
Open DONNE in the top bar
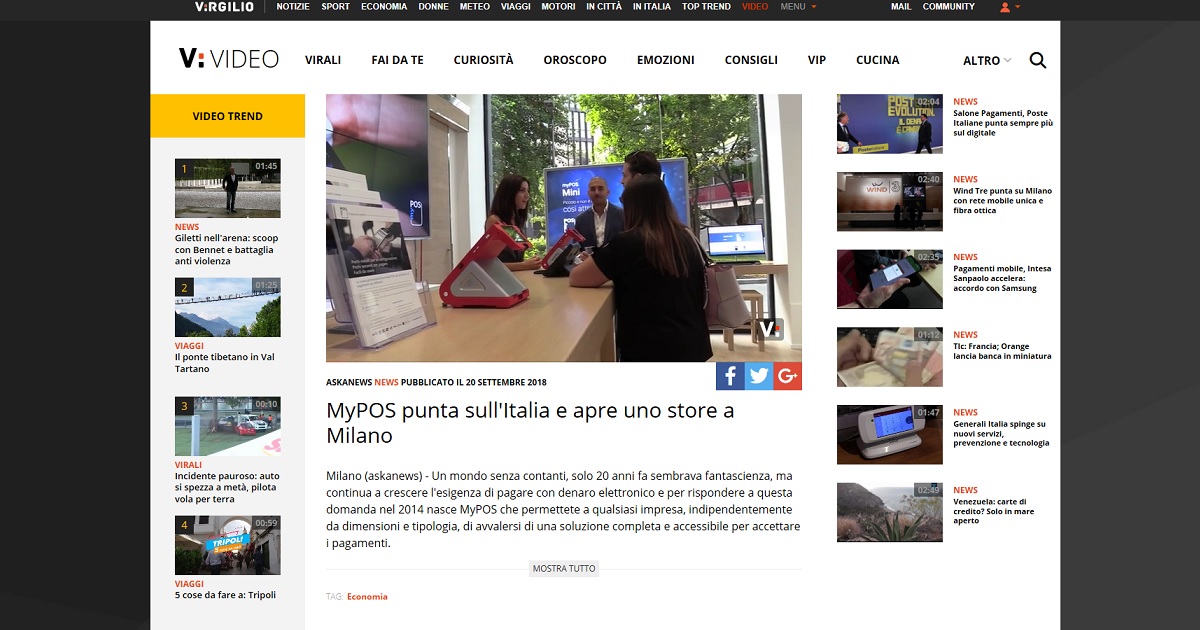[433, 7]
